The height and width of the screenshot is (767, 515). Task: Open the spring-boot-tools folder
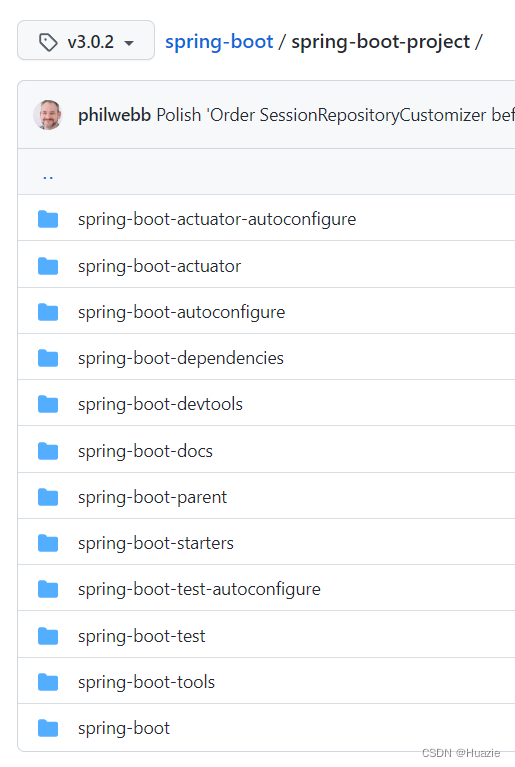coord(146,682)
